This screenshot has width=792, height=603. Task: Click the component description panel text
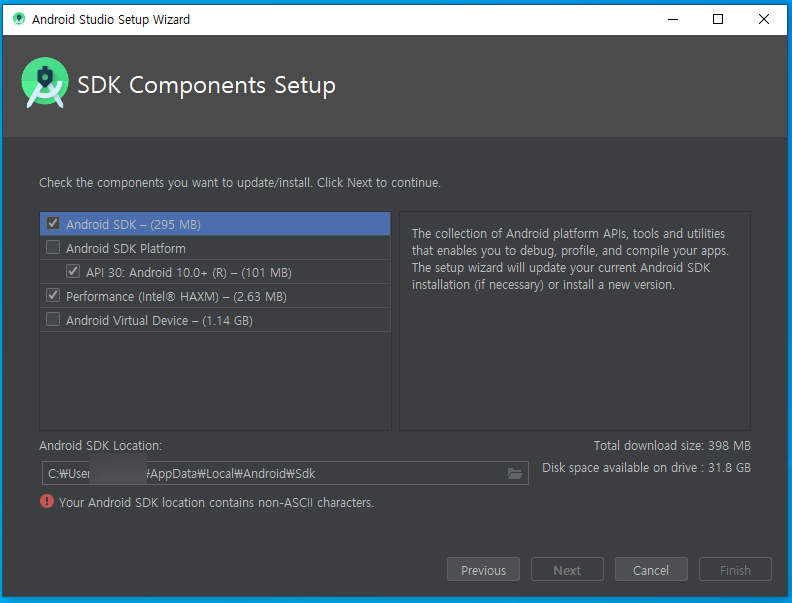pos(570,259)
